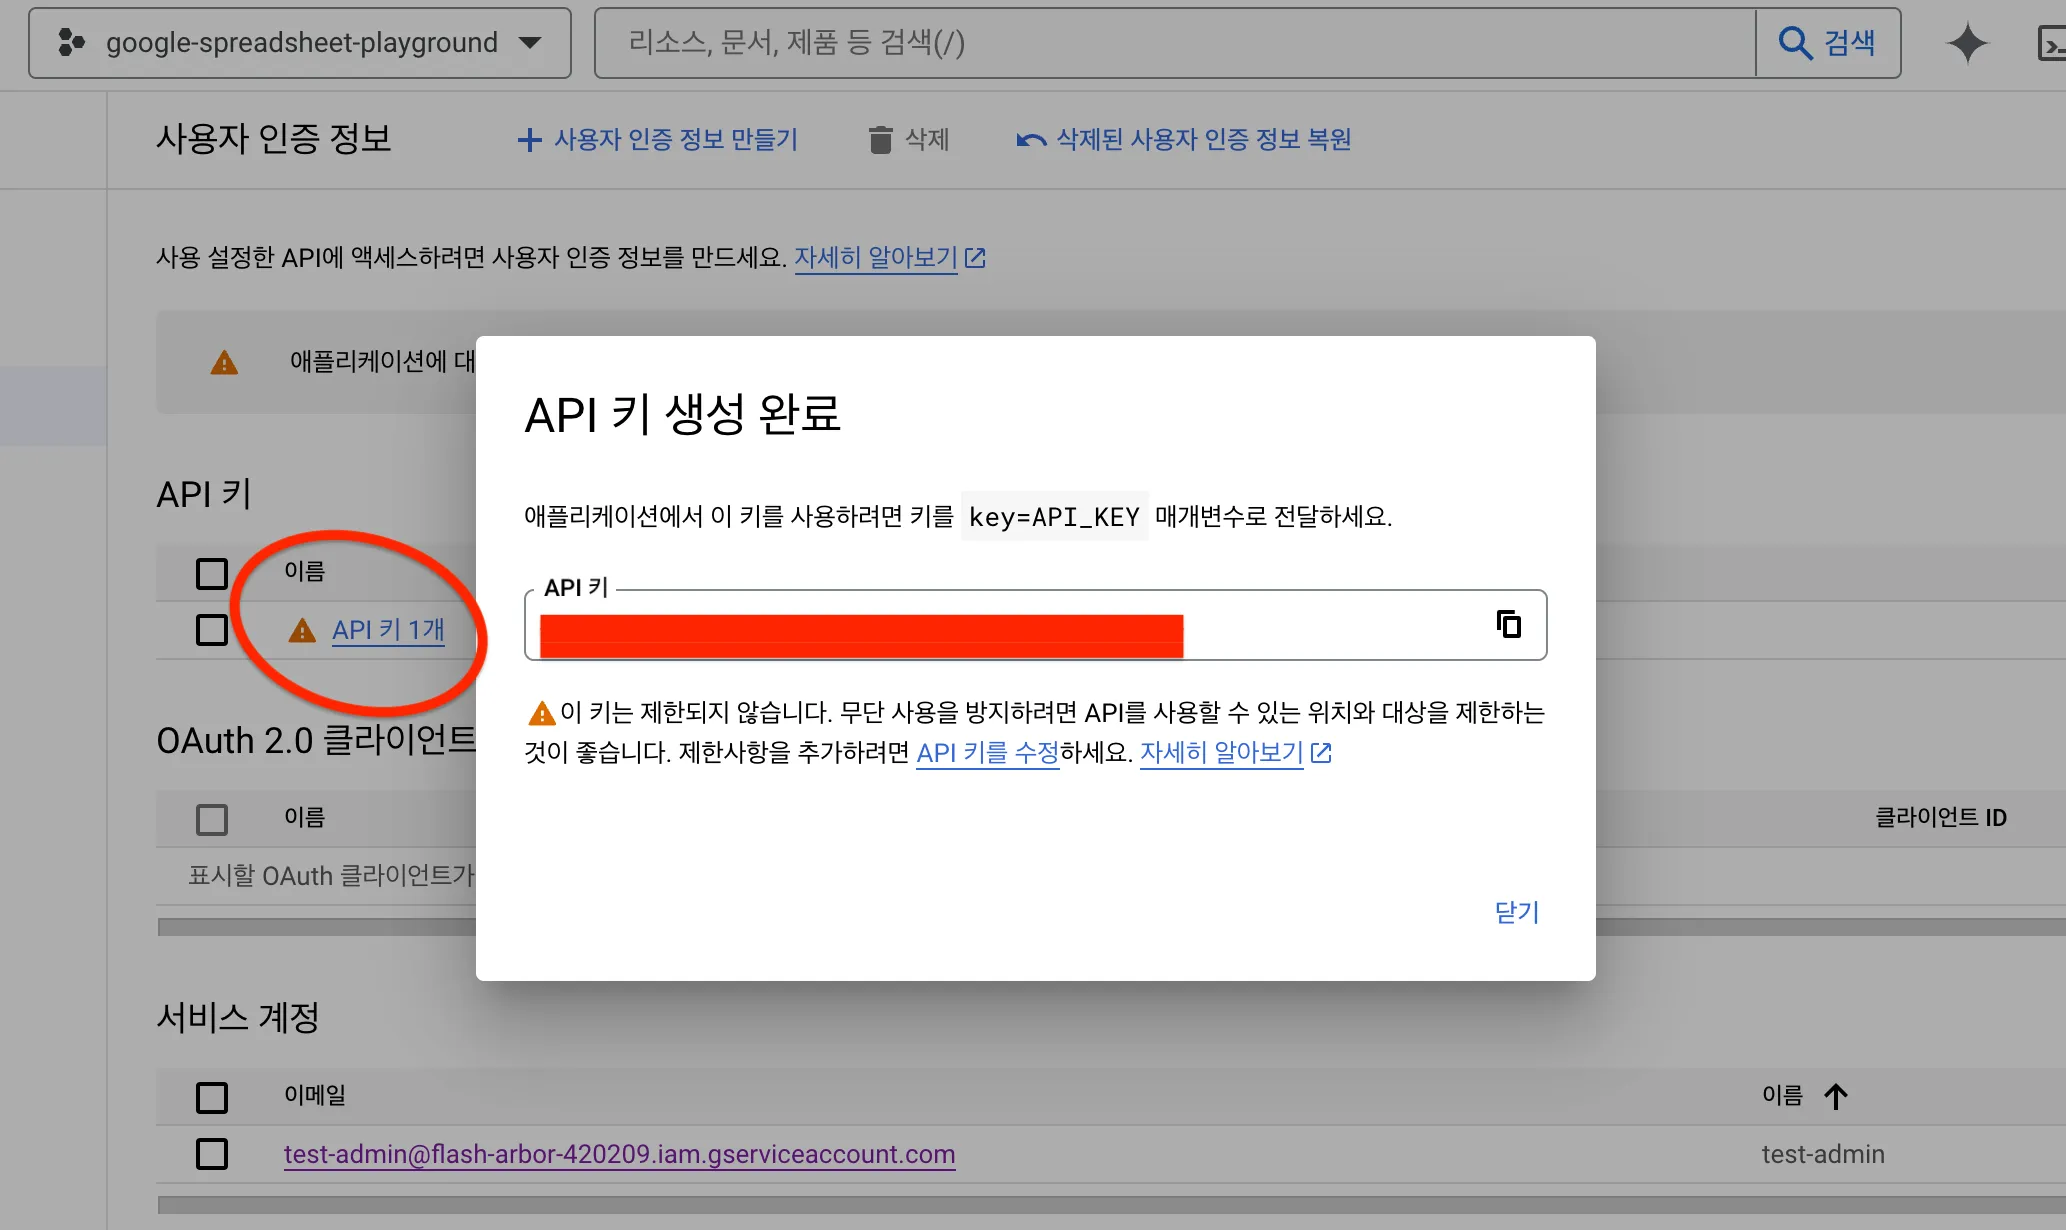Select the API 키 header checkbox
2066x1230 pixels.
click(x=211, y=573)
